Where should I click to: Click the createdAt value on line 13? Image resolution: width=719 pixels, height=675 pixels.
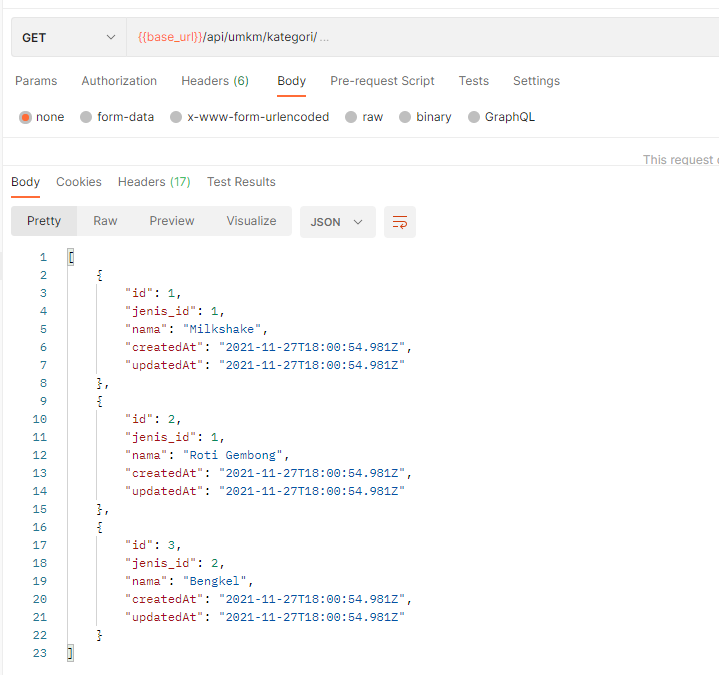tap(312, 474)
